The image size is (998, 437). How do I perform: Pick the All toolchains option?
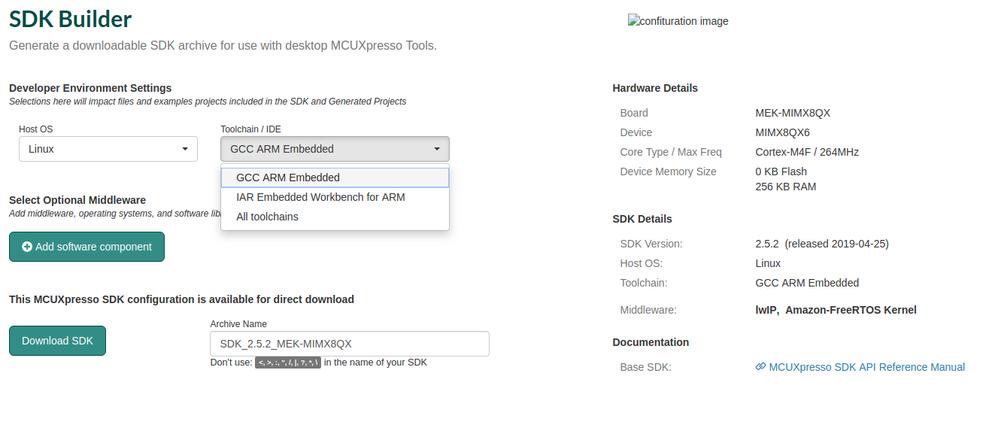tap(267, 216)
